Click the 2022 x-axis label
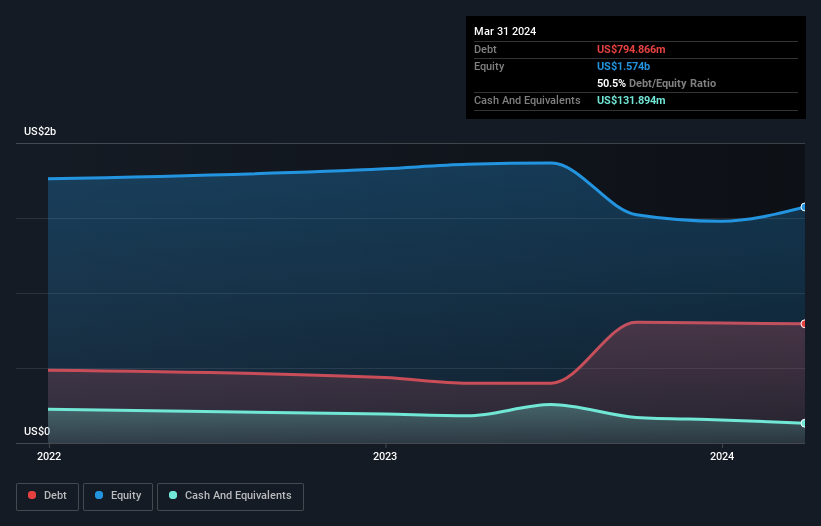The width and height of the screenshot is (821, 526). point(49,456)
